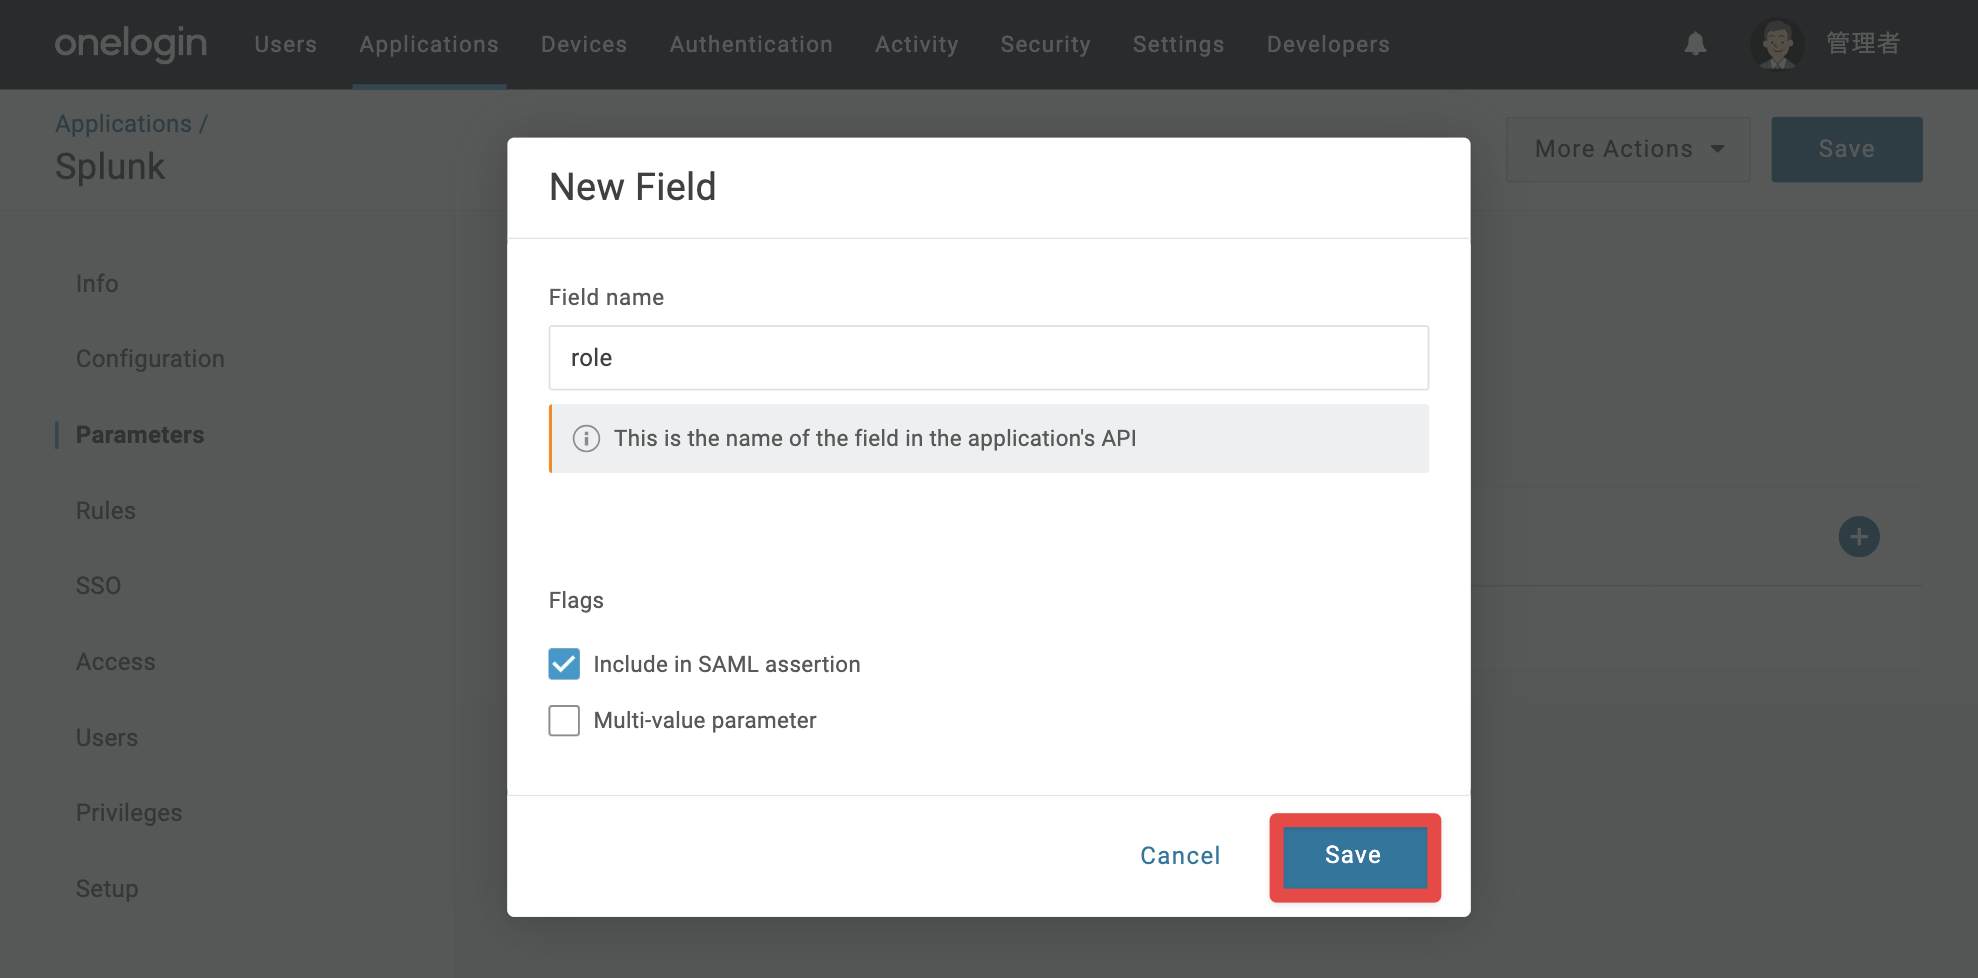1978x978 pixels.
Task: Click the admin user avatar
Action: pos(1777,44)
